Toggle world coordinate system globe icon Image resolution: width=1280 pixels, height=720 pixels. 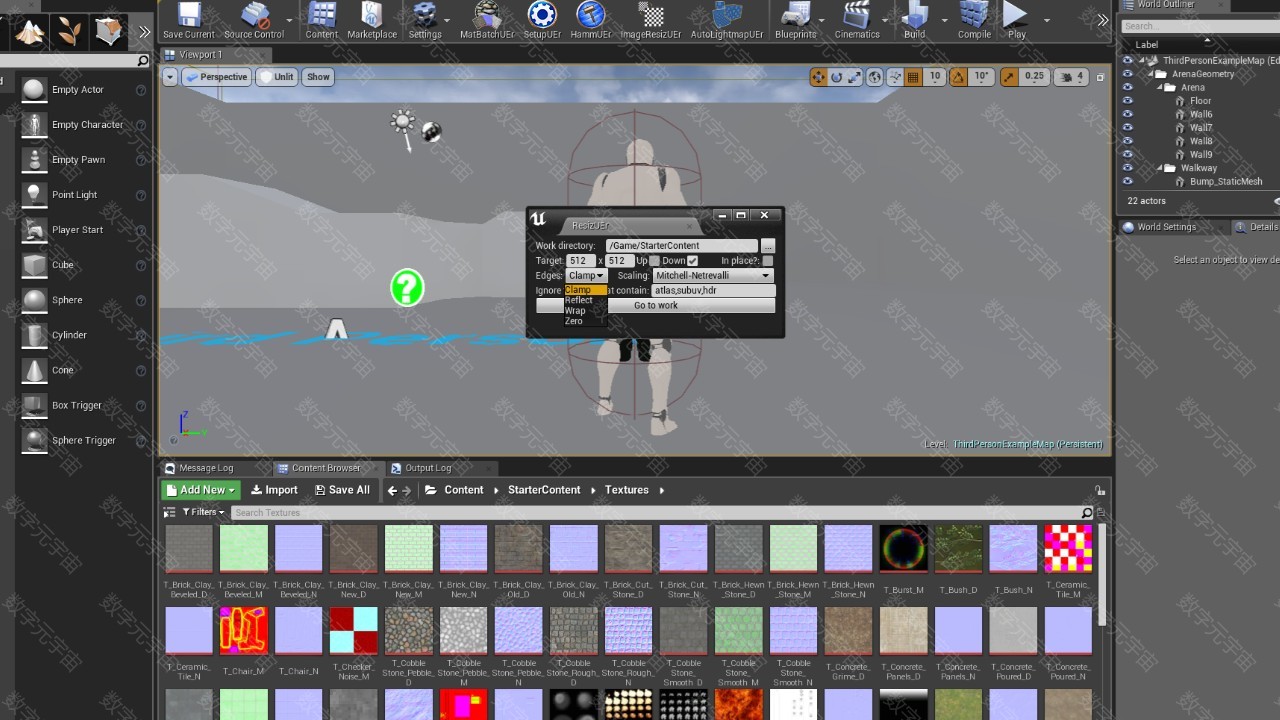click(x=875, y=77)
